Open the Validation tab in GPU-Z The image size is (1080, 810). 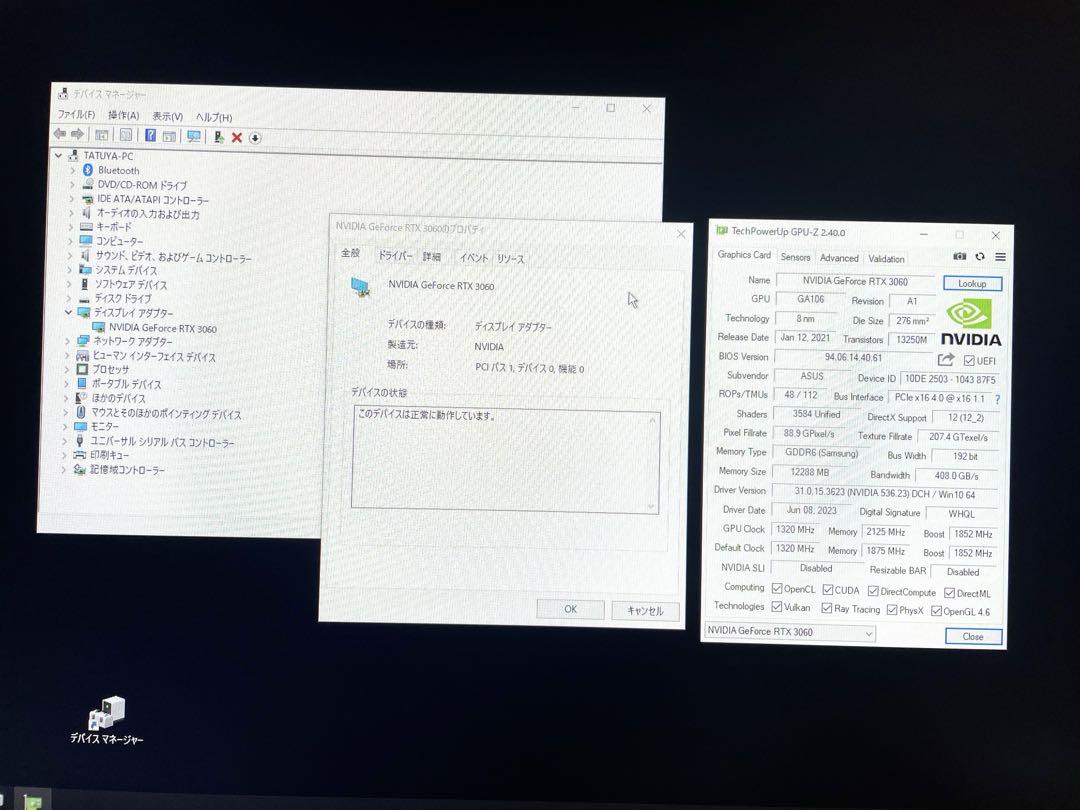886,259
